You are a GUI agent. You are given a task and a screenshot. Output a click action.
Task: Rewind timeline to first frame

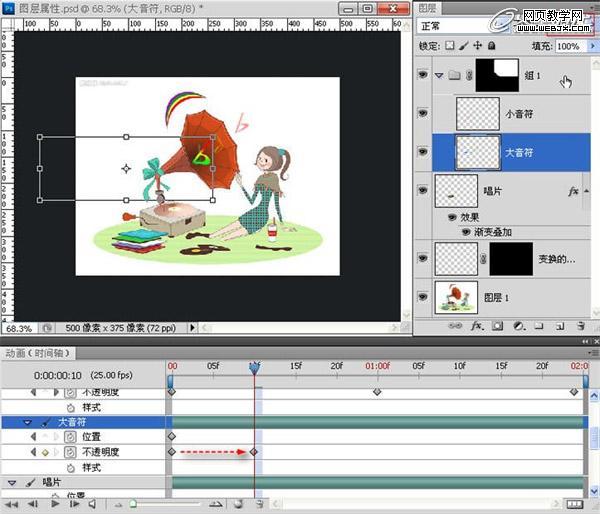(12, 505)
